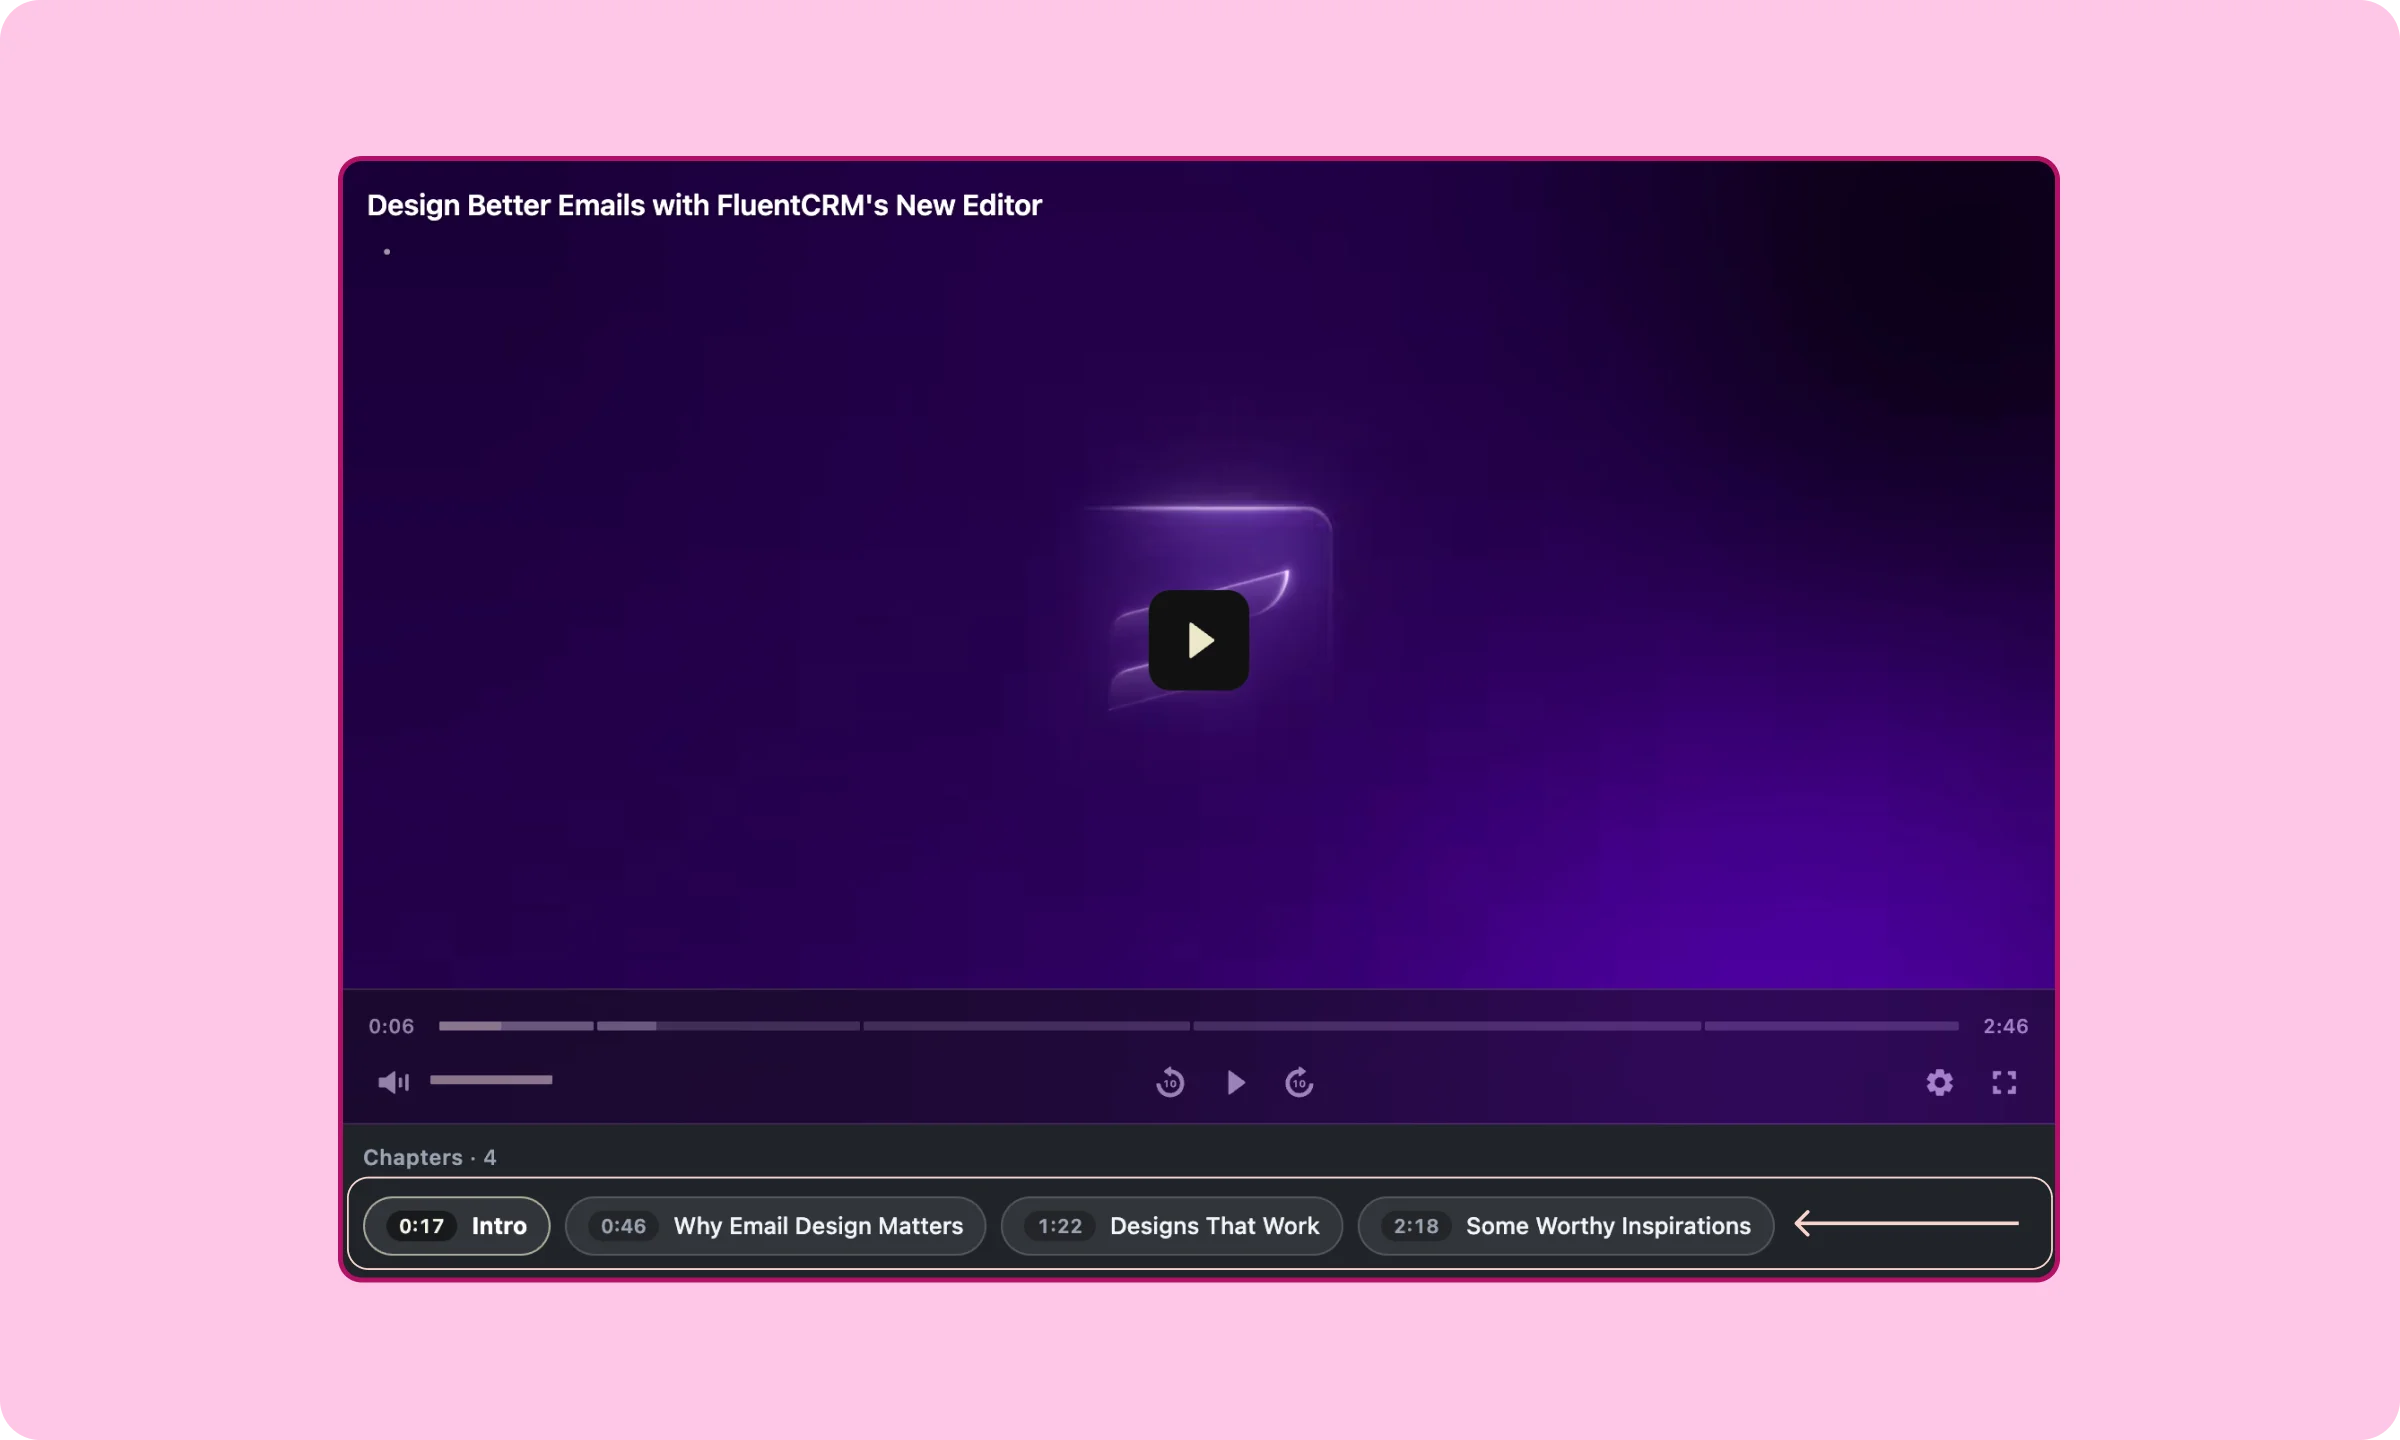Seek on the video progress bar
This screenshot has width=2400, height=1440.
[1198, 1026]
